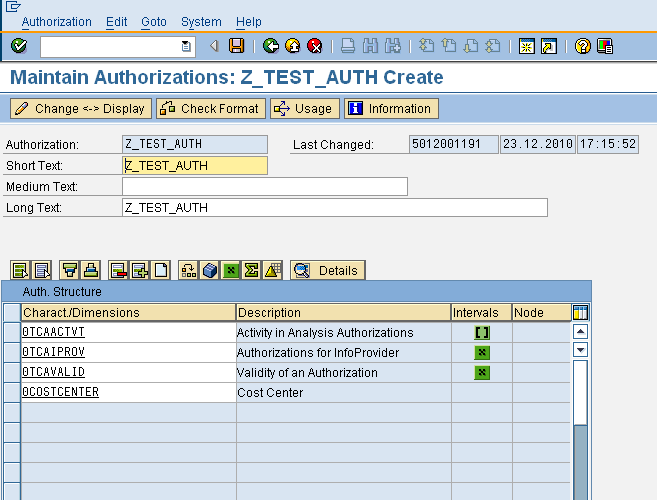657x500 pixels.
Task: Click the green intervals icon for 0TCAIPROV
Action: point(482,352)
